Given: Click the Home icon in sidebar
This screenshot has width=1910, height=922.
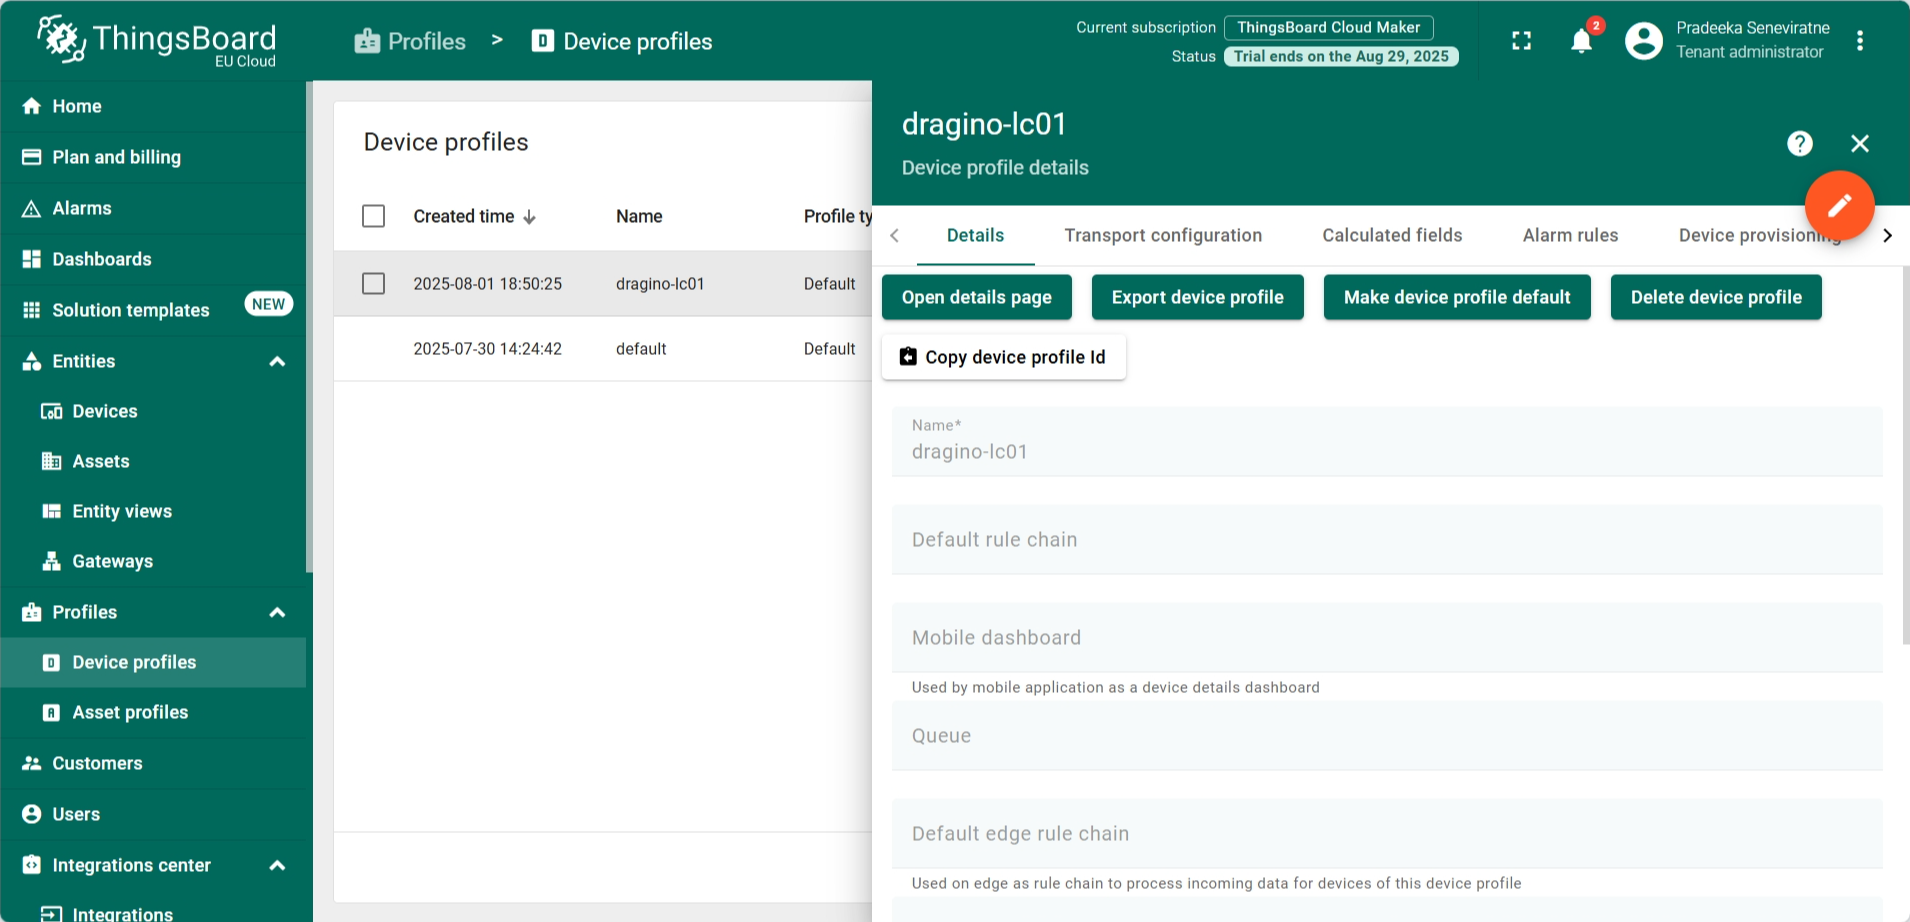Looking at the screenshot, I should click(32, 106).
